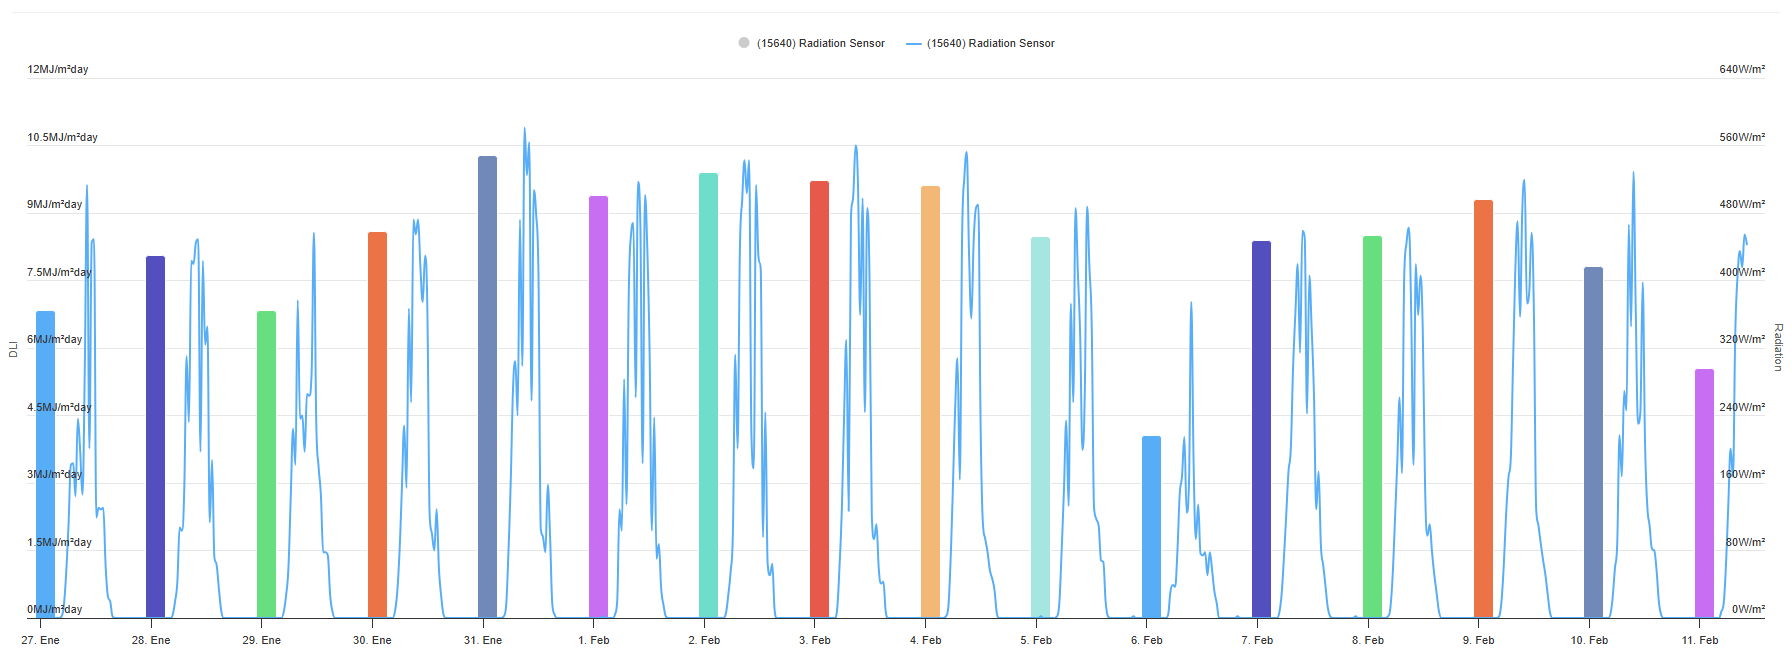The height and width of the screenshot is (666, 1792).
Task: Click the vertical 'Radiation' axis title
Action: click(1778, 347)
